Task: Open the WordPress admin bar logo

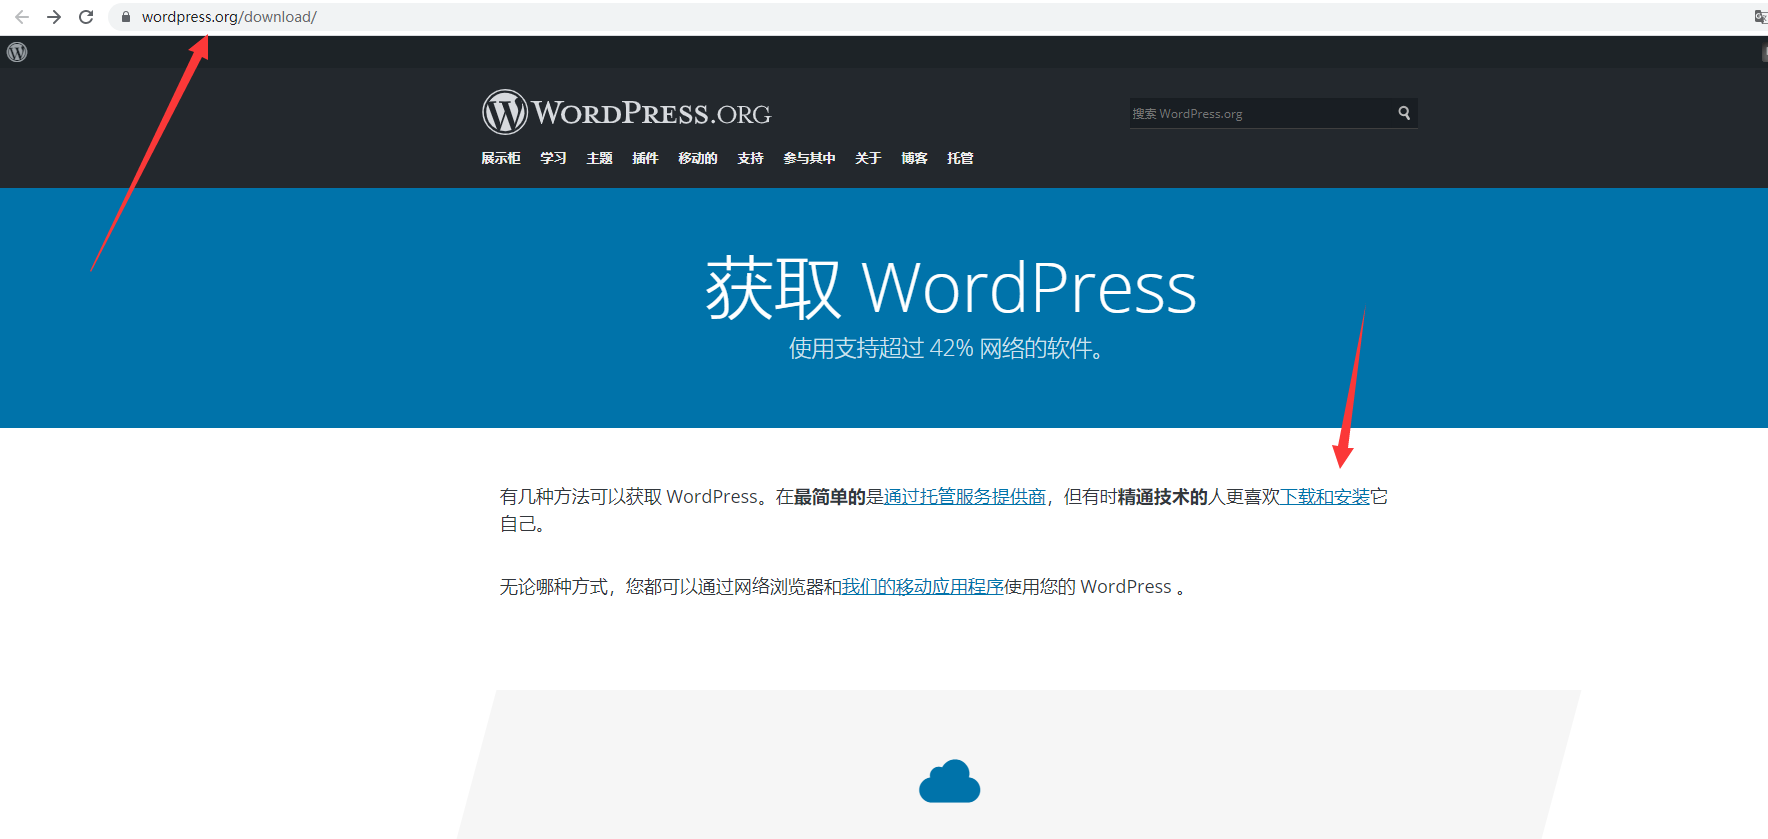Action: point(17,52)
